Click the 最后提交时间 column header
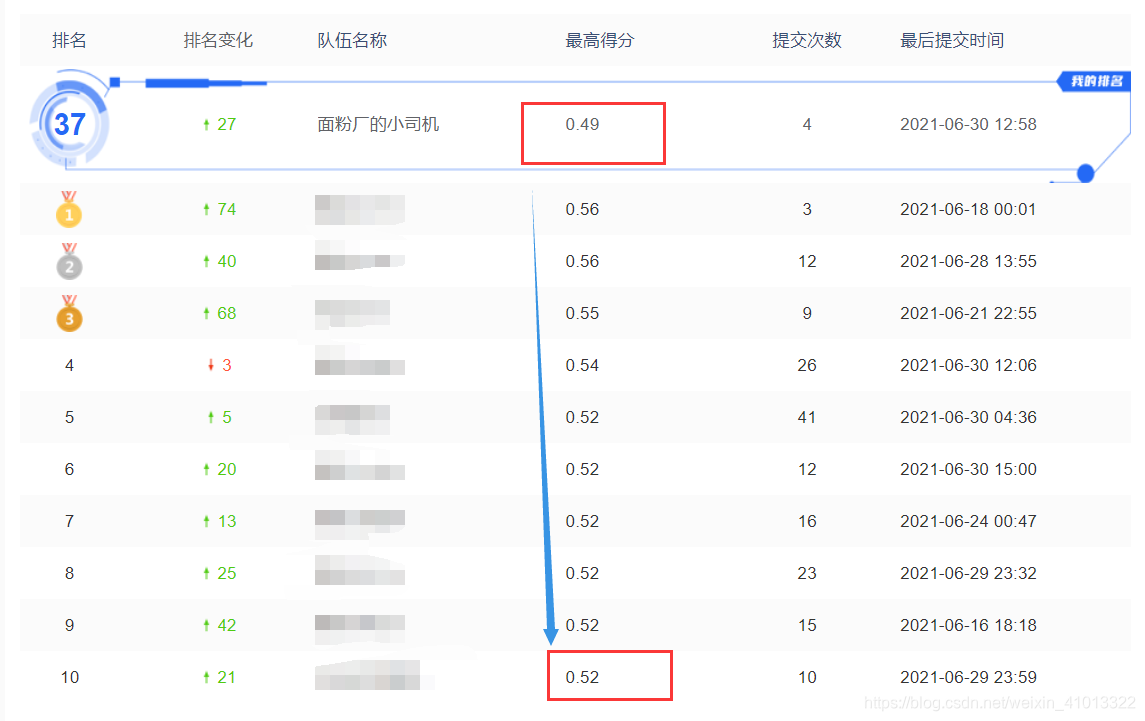Screen dimensions: 1145x721 tap(951, 40)
